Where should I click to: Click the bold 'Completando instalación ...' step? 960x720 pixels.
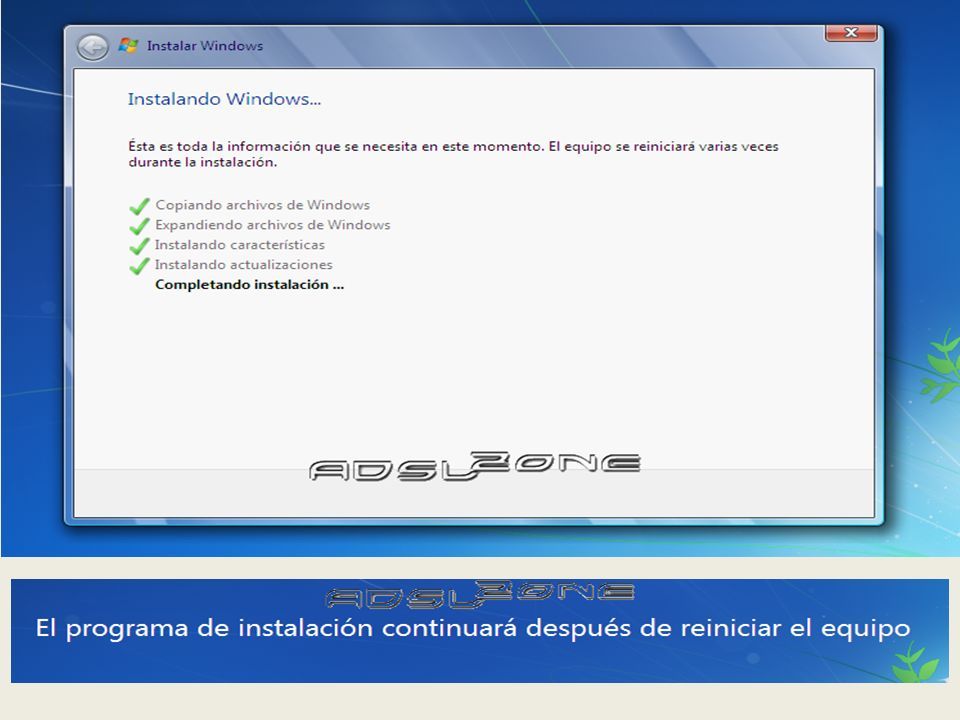(x=249, y=285)
